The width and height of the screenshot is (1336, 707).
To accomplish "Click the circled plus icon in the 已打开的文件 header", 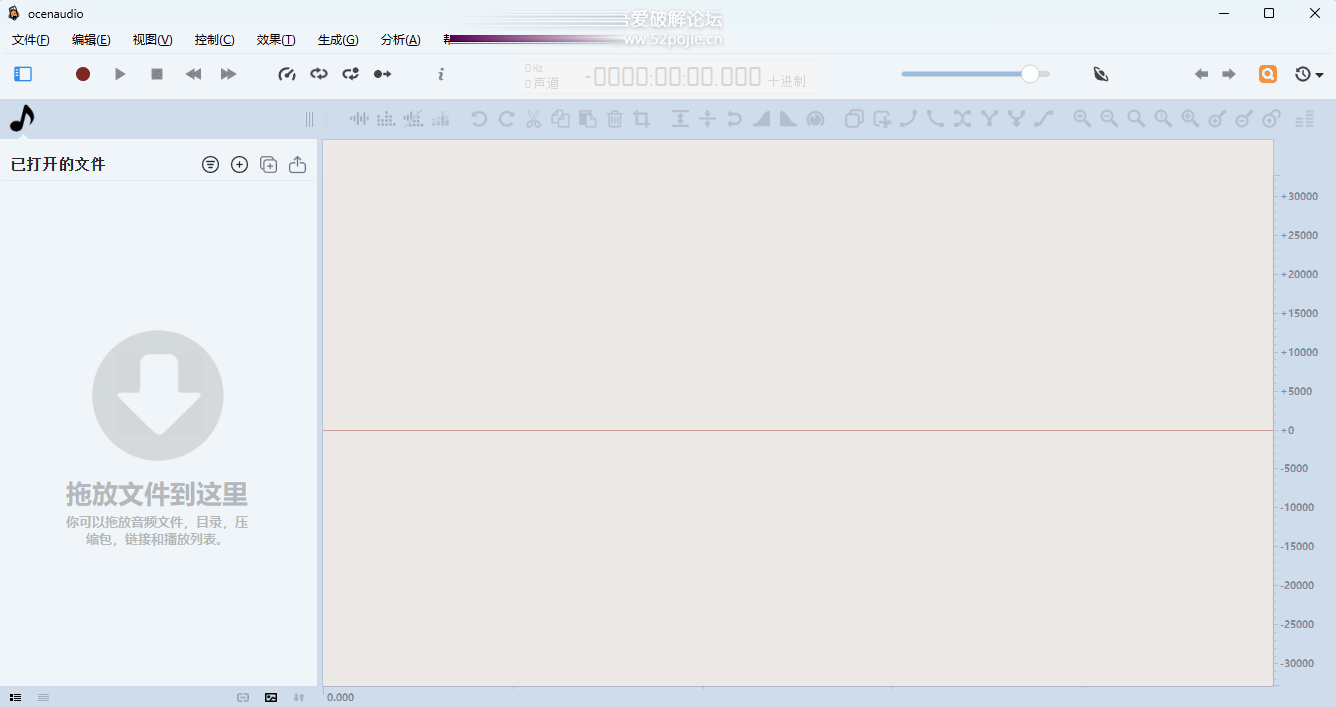I will click(x=239, y=165).
